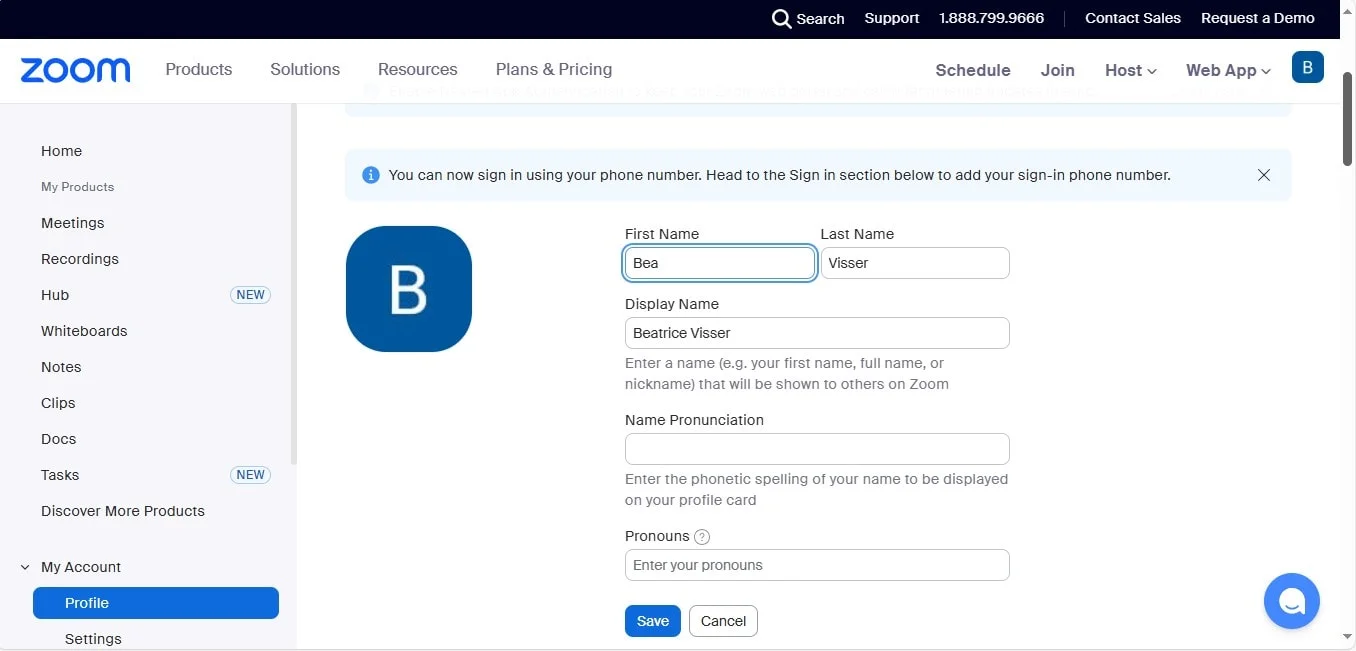Click Join in the header
Image resolution: width=1356 pixels, height=651 pixels.
[x=1057, y=70]
